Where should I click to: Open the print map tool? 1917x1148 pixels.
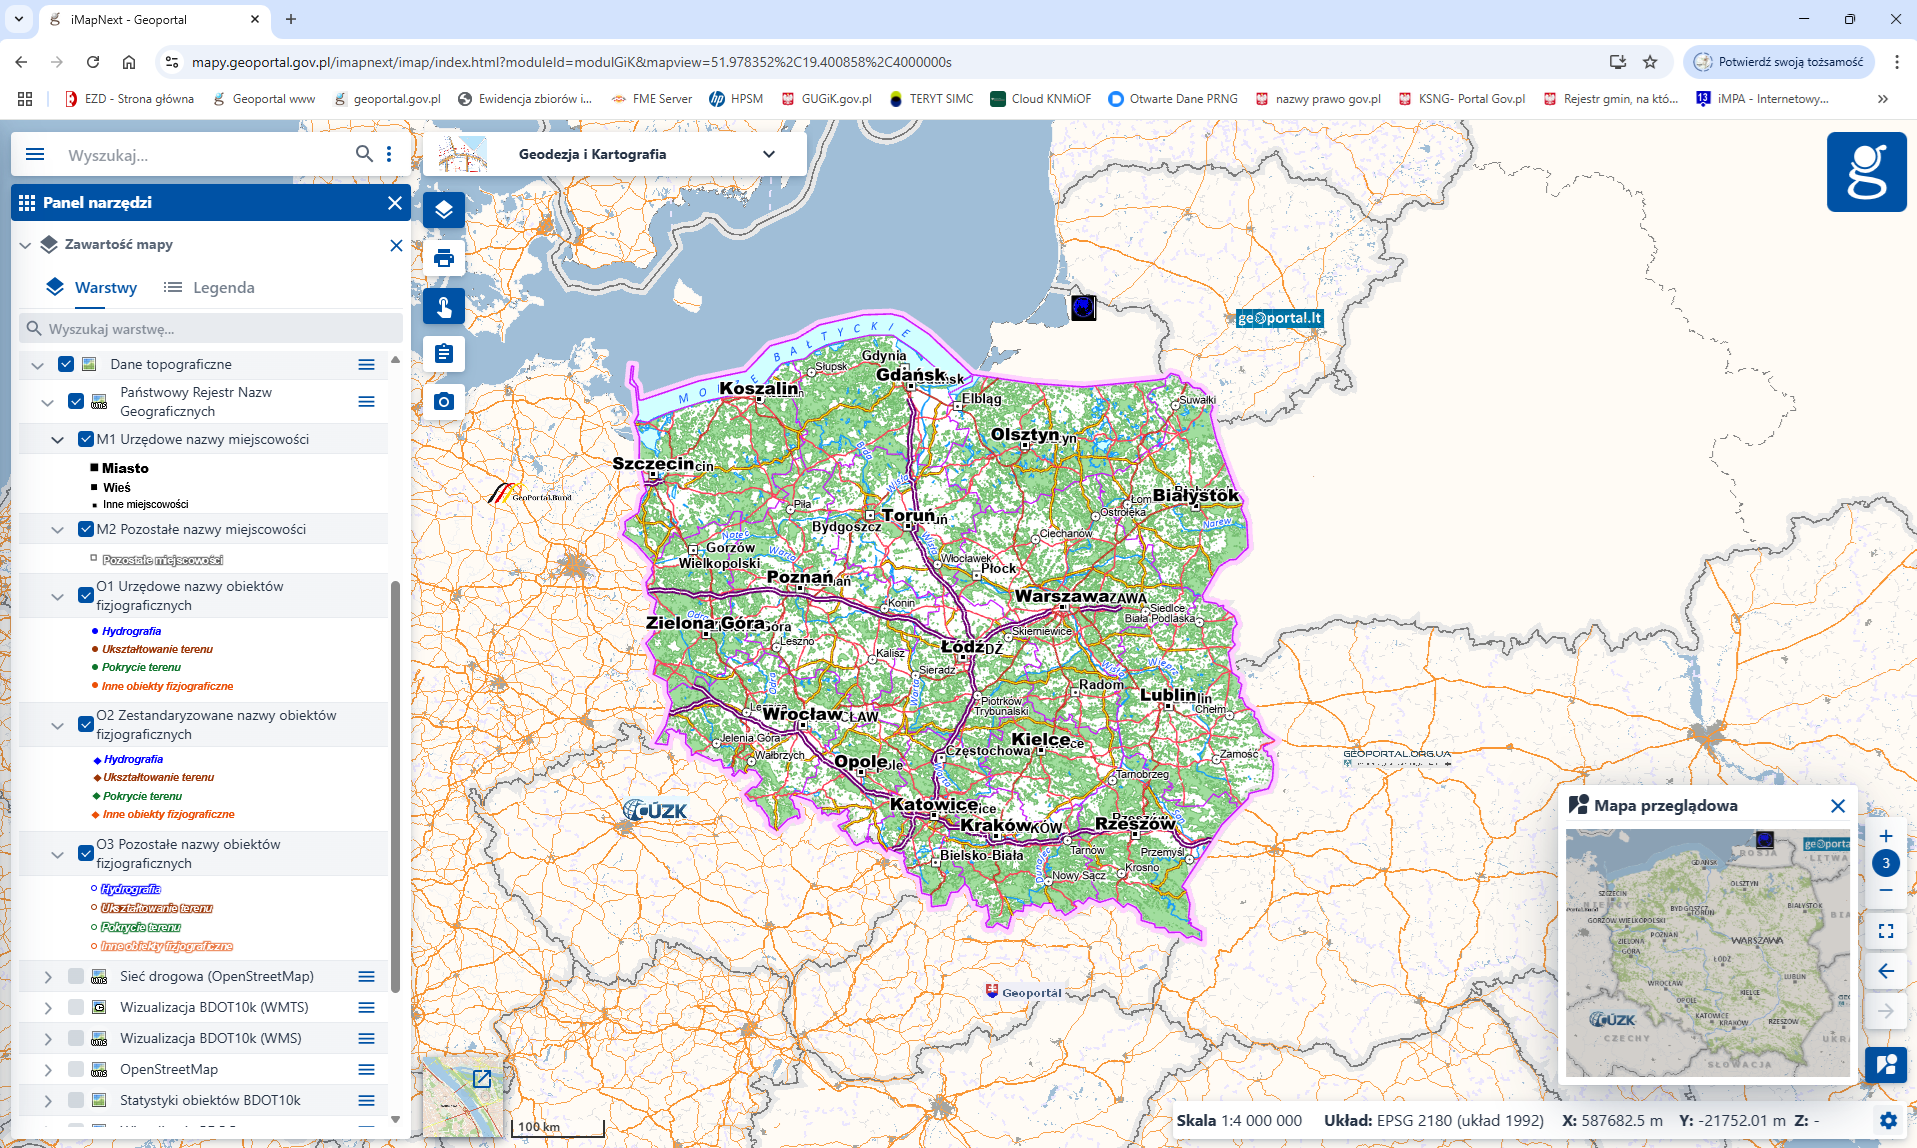point(444,258)
